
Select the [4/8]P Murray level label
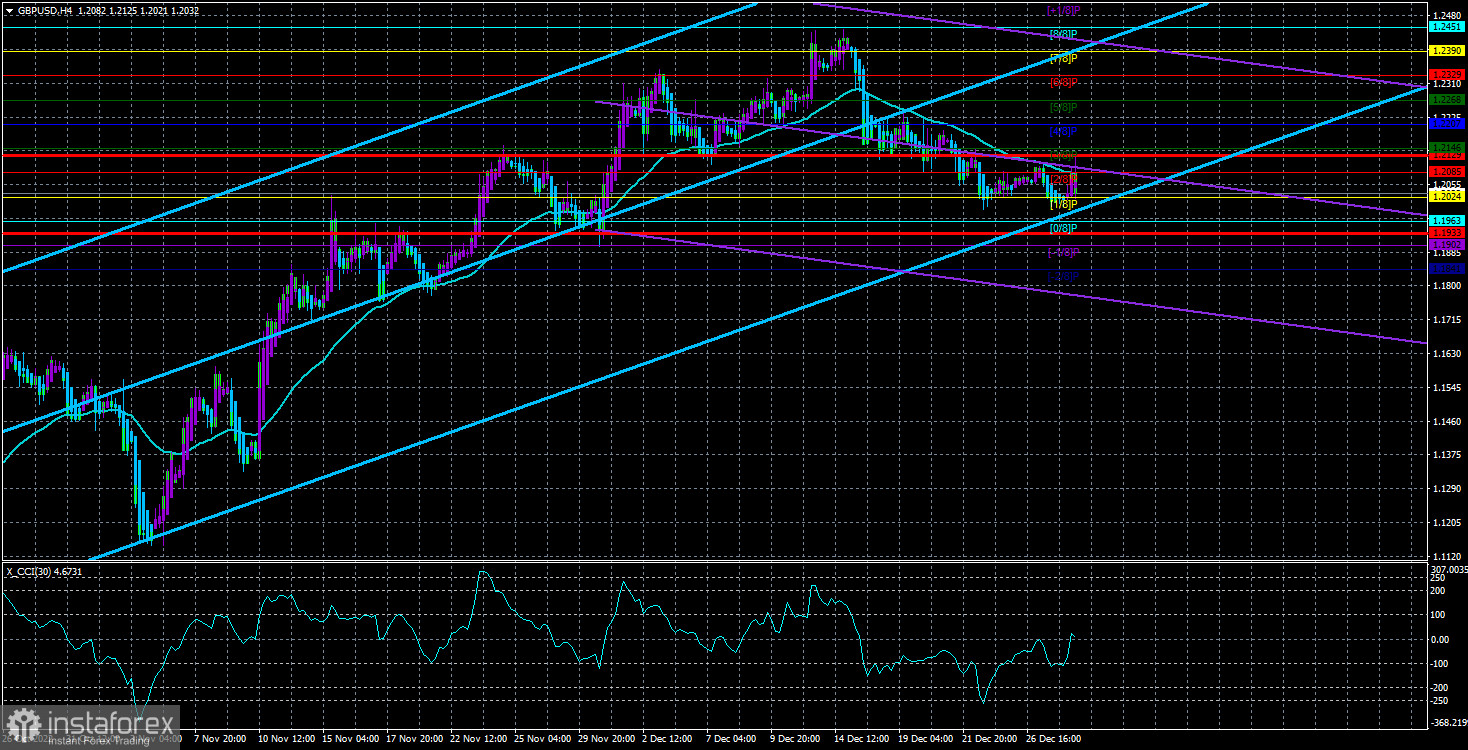1063,131
